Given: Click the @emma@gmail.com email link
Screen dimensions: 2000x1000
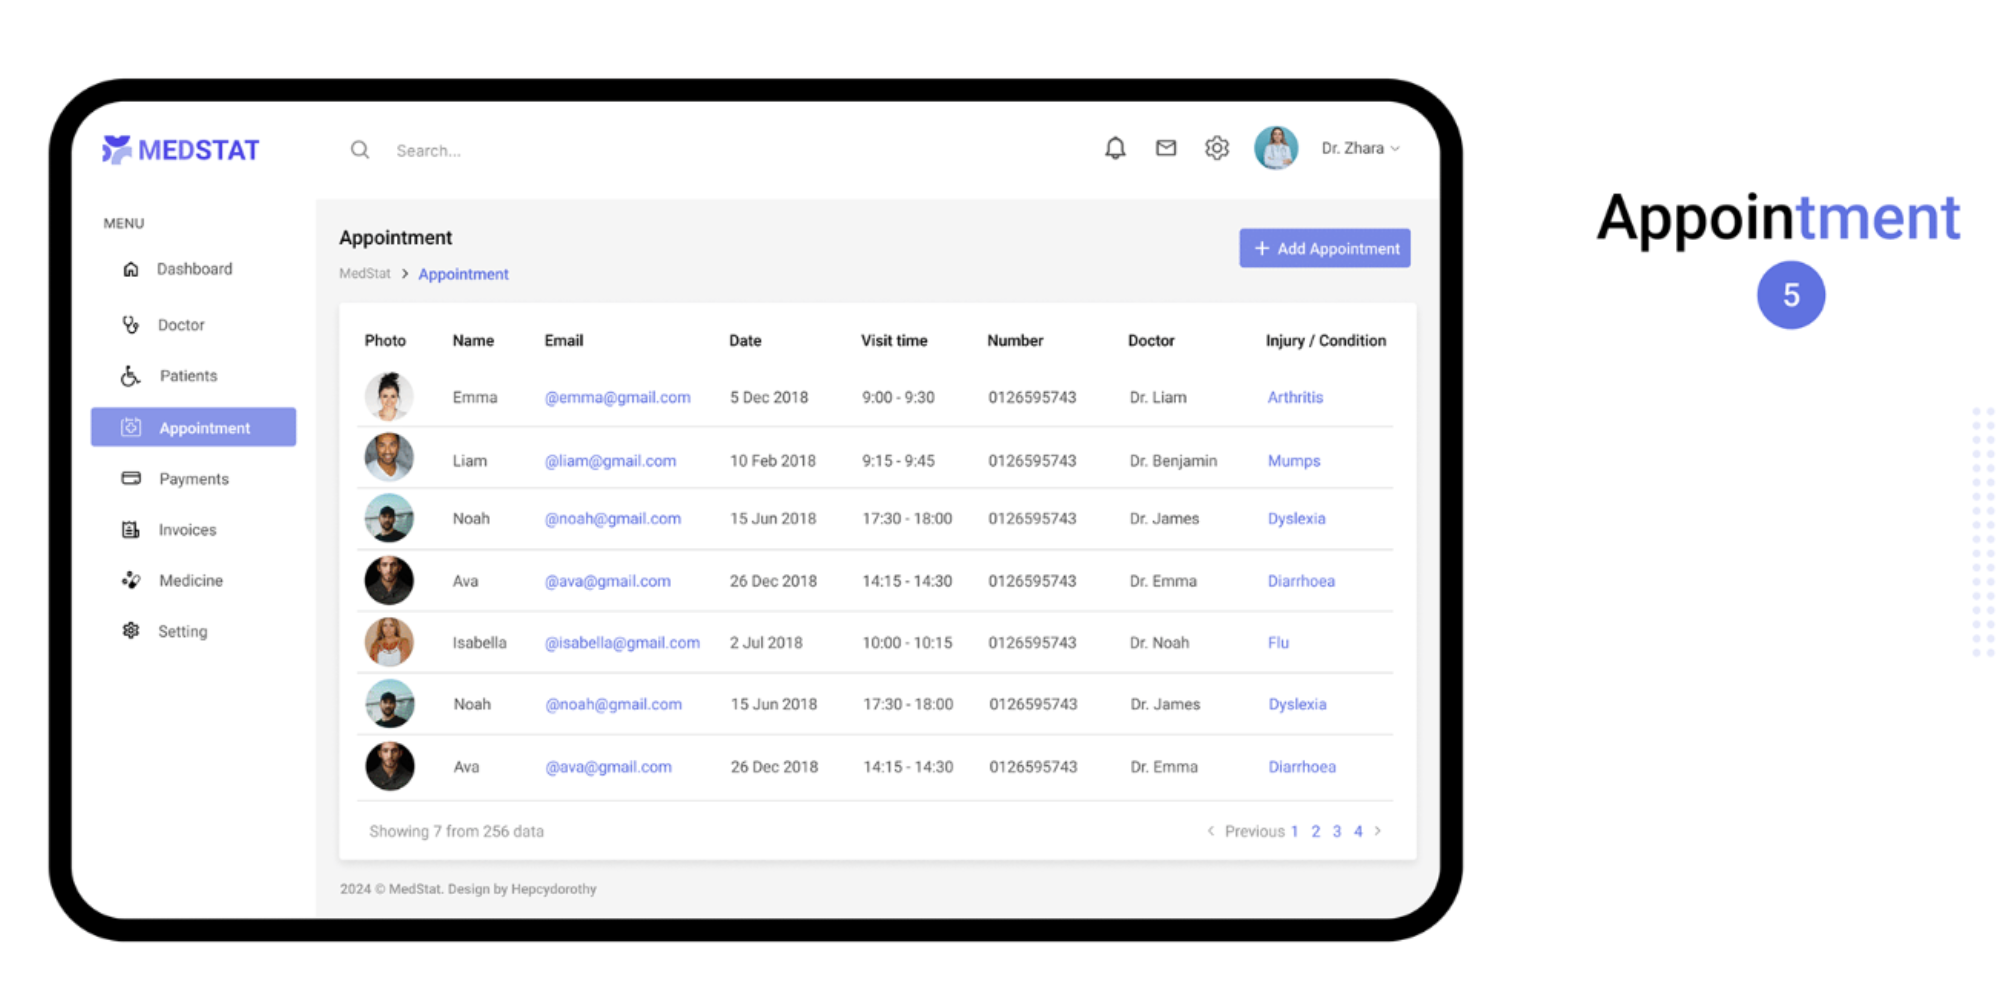Looking at the screenshot, I should tap(617, 397).
